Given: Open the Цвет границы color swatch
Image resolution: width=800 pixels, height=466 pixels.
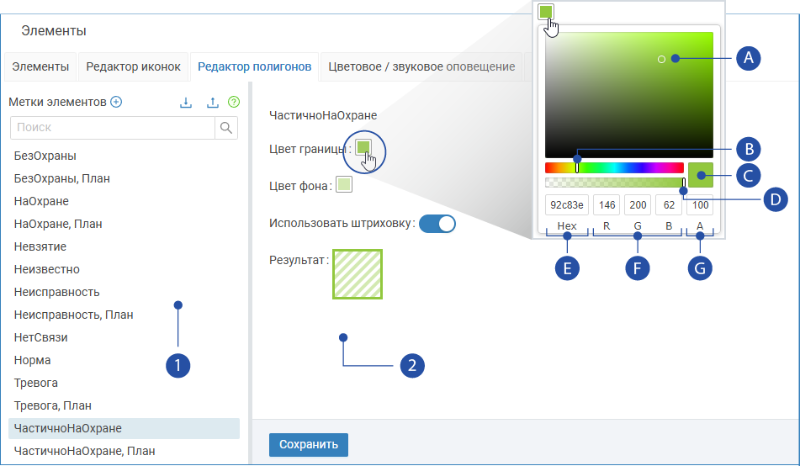Looking at the screenshot, I should click(363, 148).
